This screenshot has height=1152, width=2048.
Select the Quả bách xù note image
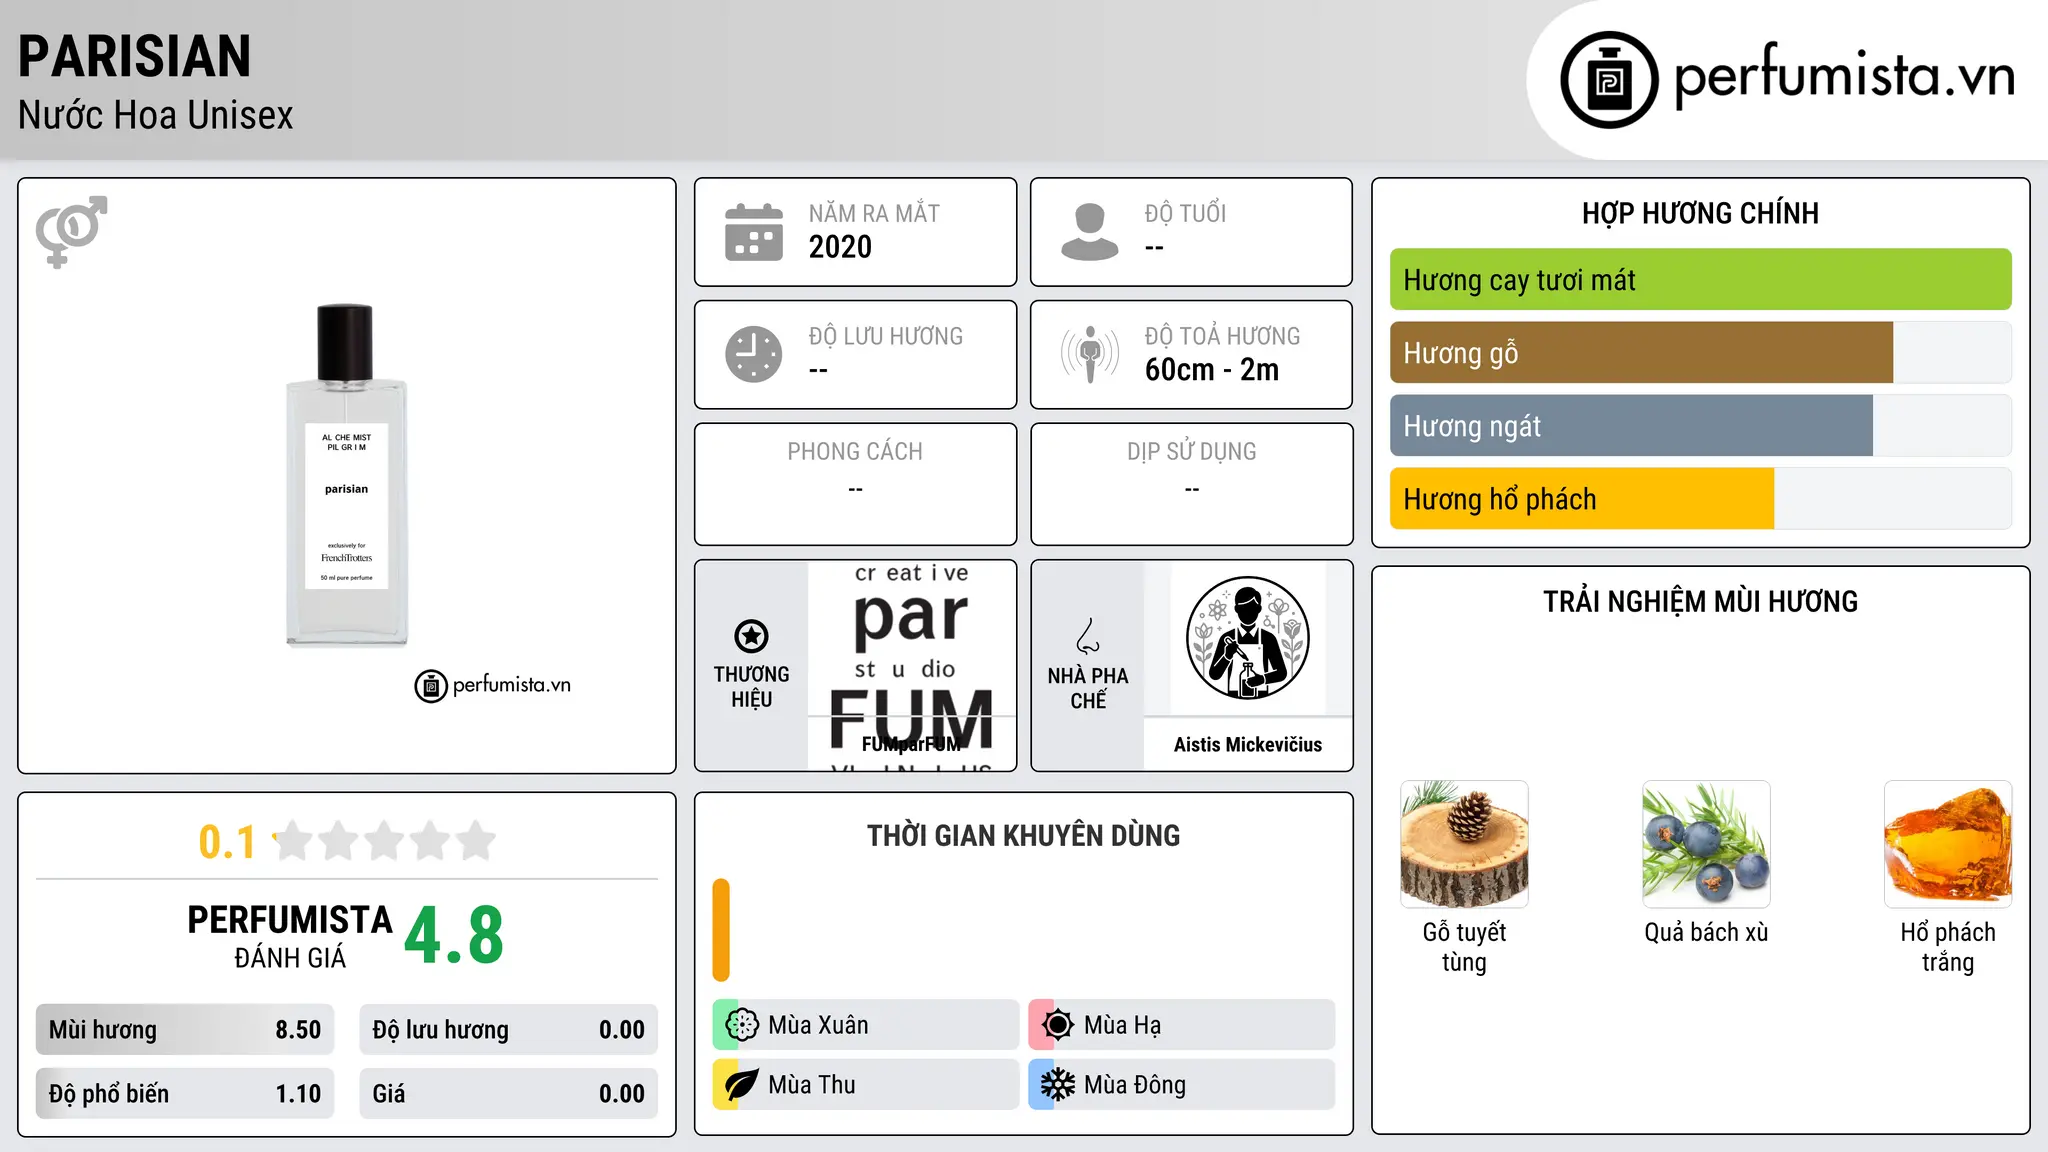tap(1706, 844)
